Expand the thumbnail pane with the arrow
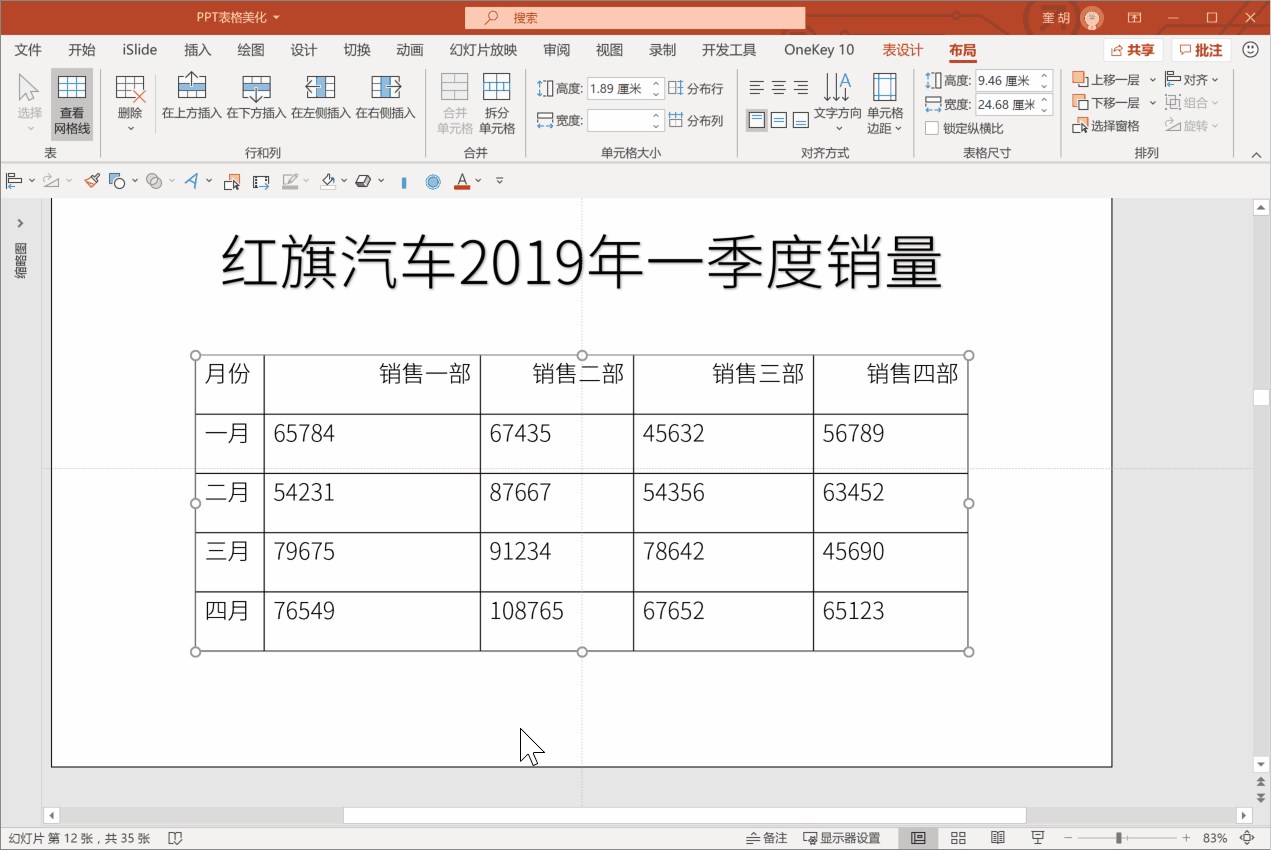Viewport: 1271px width, 850px height. coord(20,223)
